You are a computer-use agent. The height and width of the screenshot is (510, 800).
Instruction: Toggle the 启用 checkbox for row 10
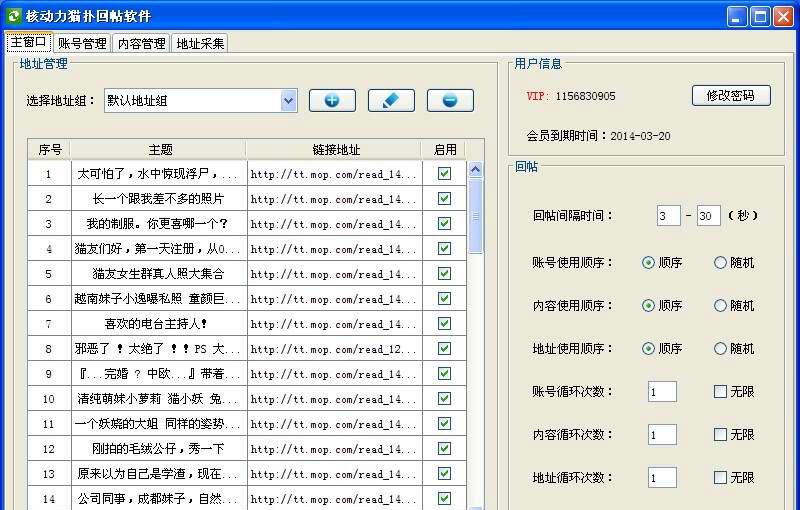(x=444, y=399)
